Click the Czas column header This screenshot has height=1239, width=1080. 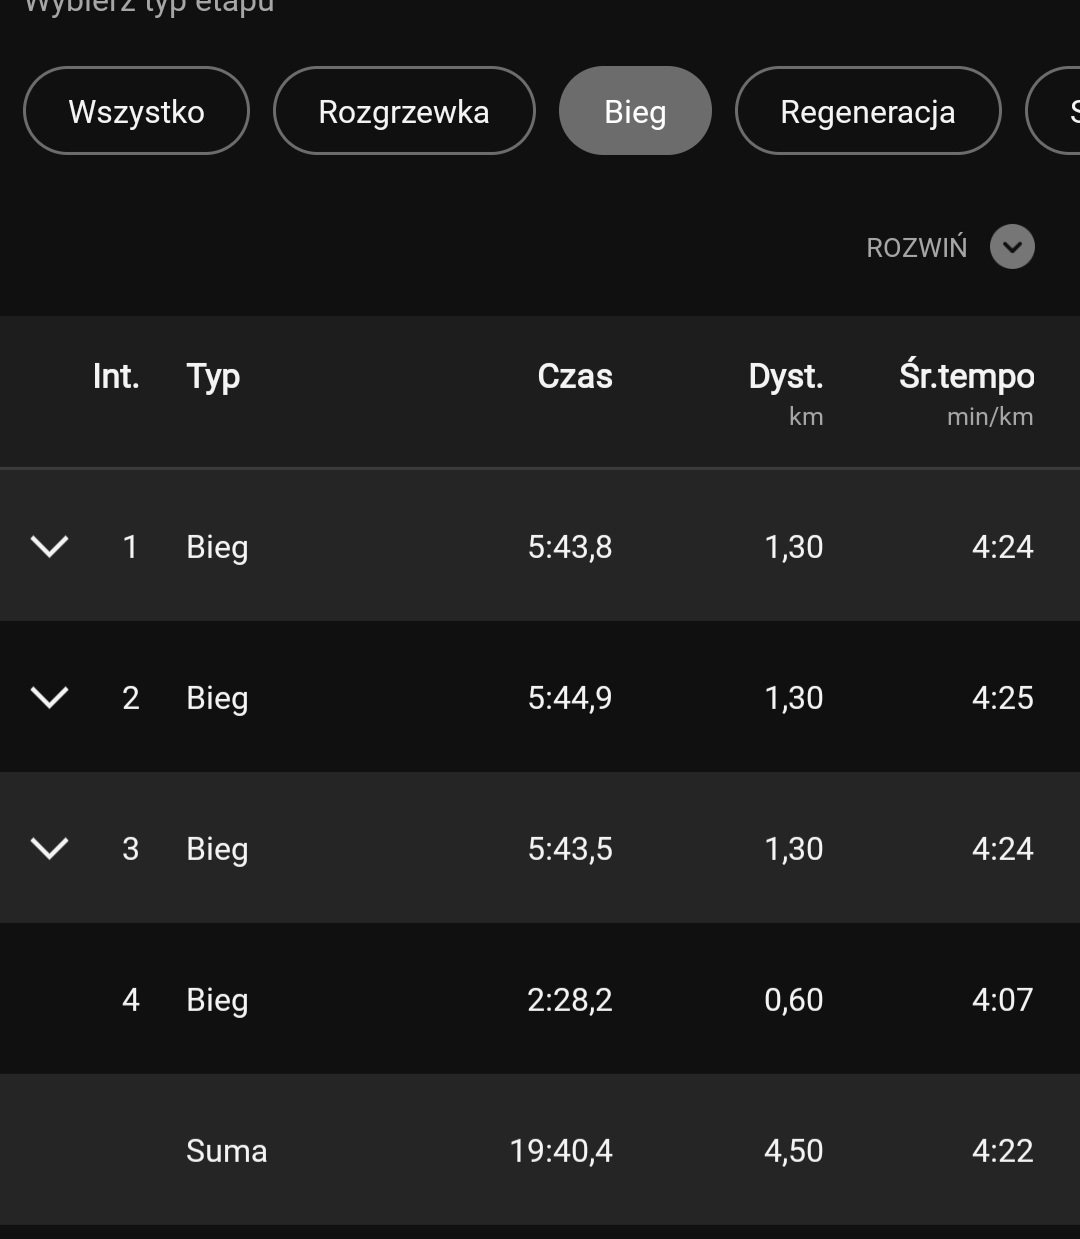coord(575,377)
